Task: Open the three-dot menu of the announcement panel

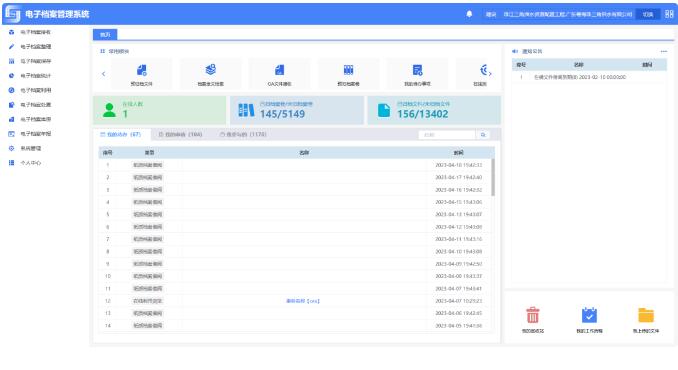Action: point(664,51)
